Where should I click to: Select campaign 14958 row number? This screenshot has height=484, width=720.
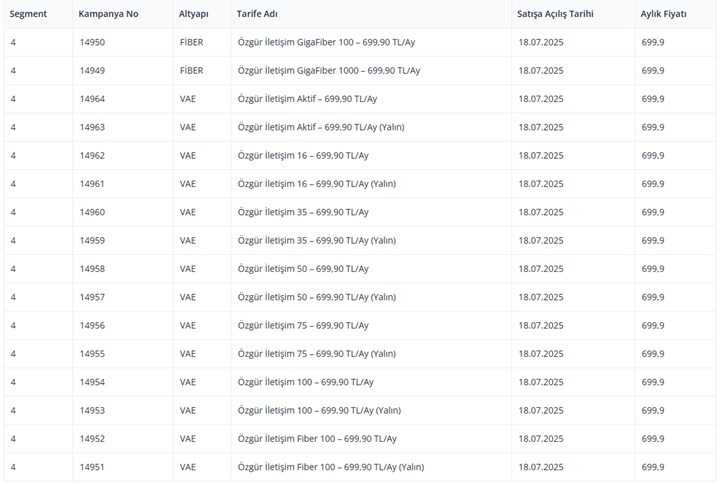tap(92, 269)
